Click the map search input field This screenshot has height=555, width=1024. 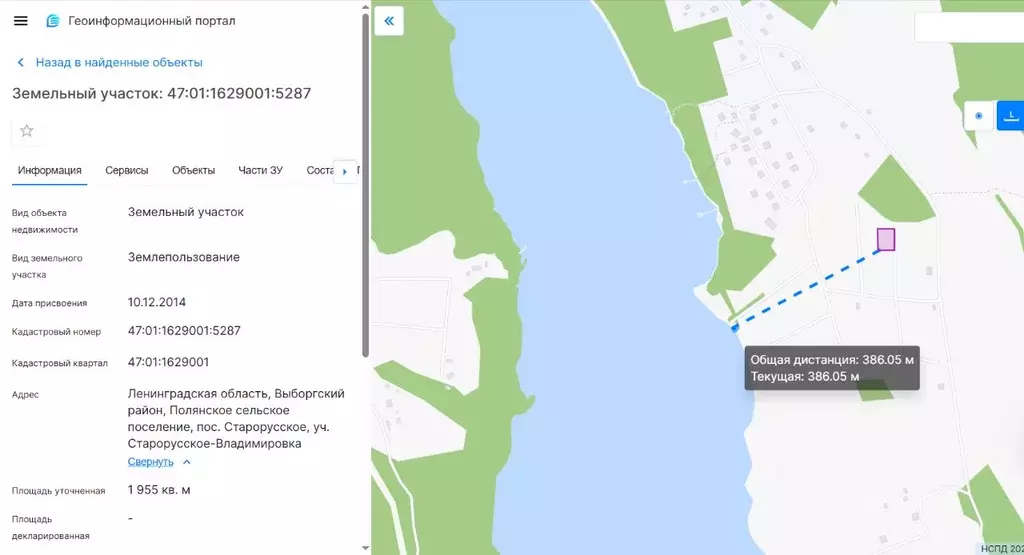968,27
